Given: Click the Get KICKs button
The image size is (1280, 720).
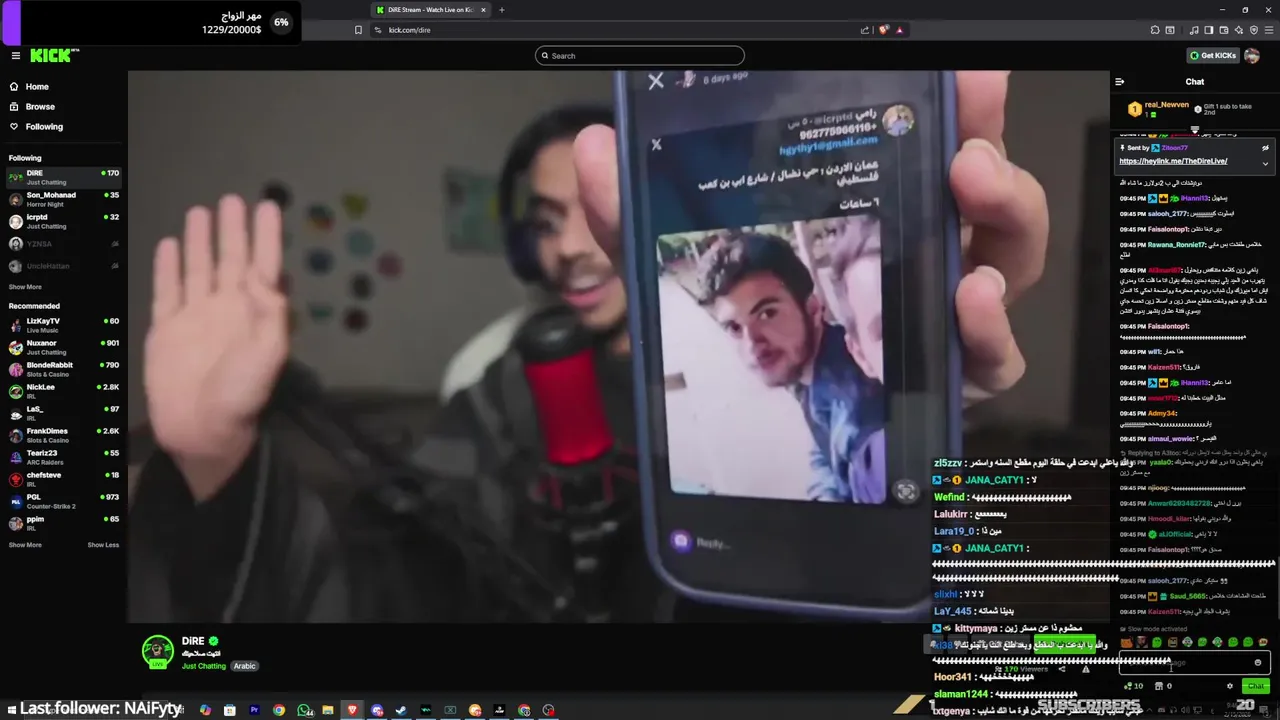Looking at the screenshot, I should [x=1213, y=56].
